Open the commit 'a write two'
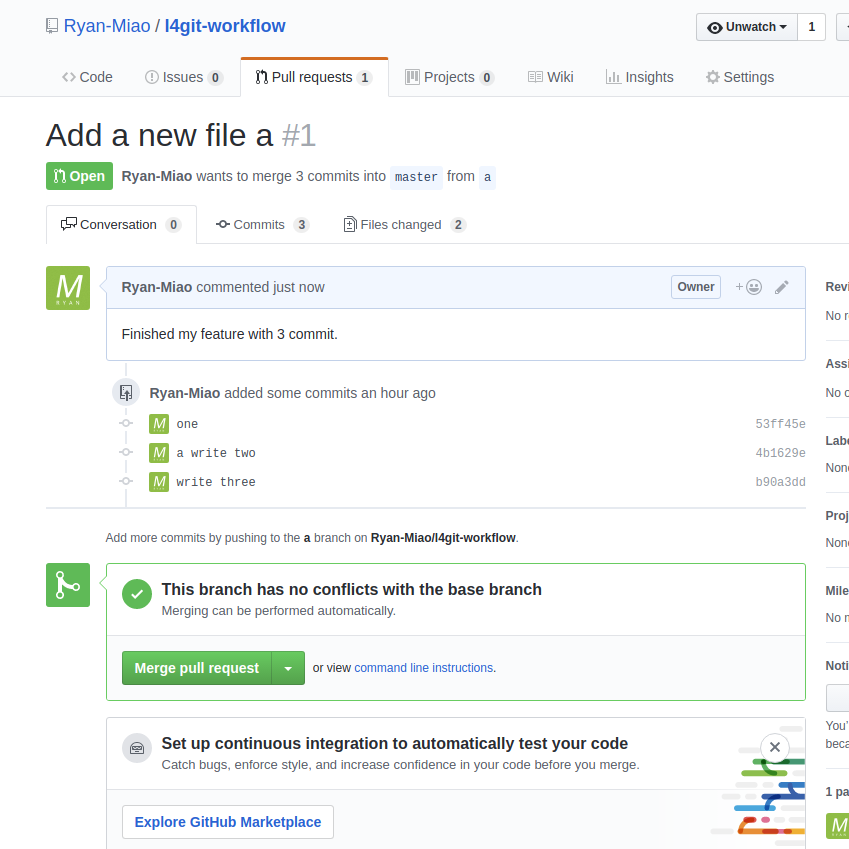Screen dimensions: 849x849 (x=216, y=453)
